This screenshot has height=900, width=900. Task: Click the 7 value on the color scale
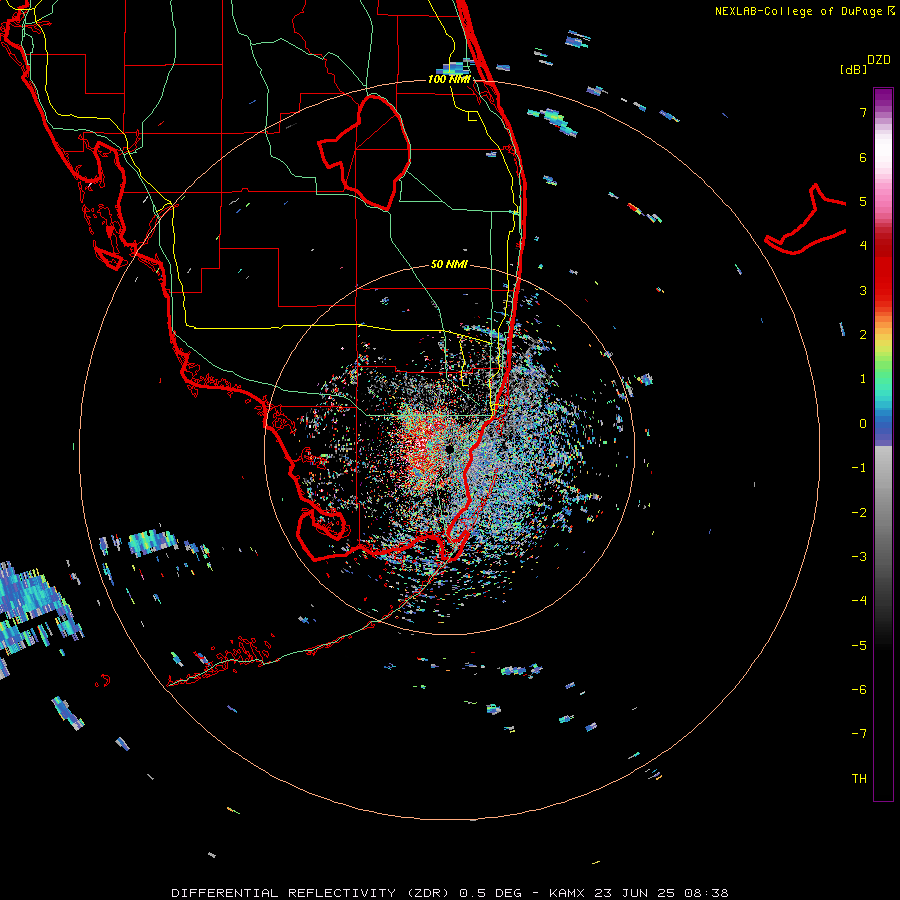coord(863,112)
